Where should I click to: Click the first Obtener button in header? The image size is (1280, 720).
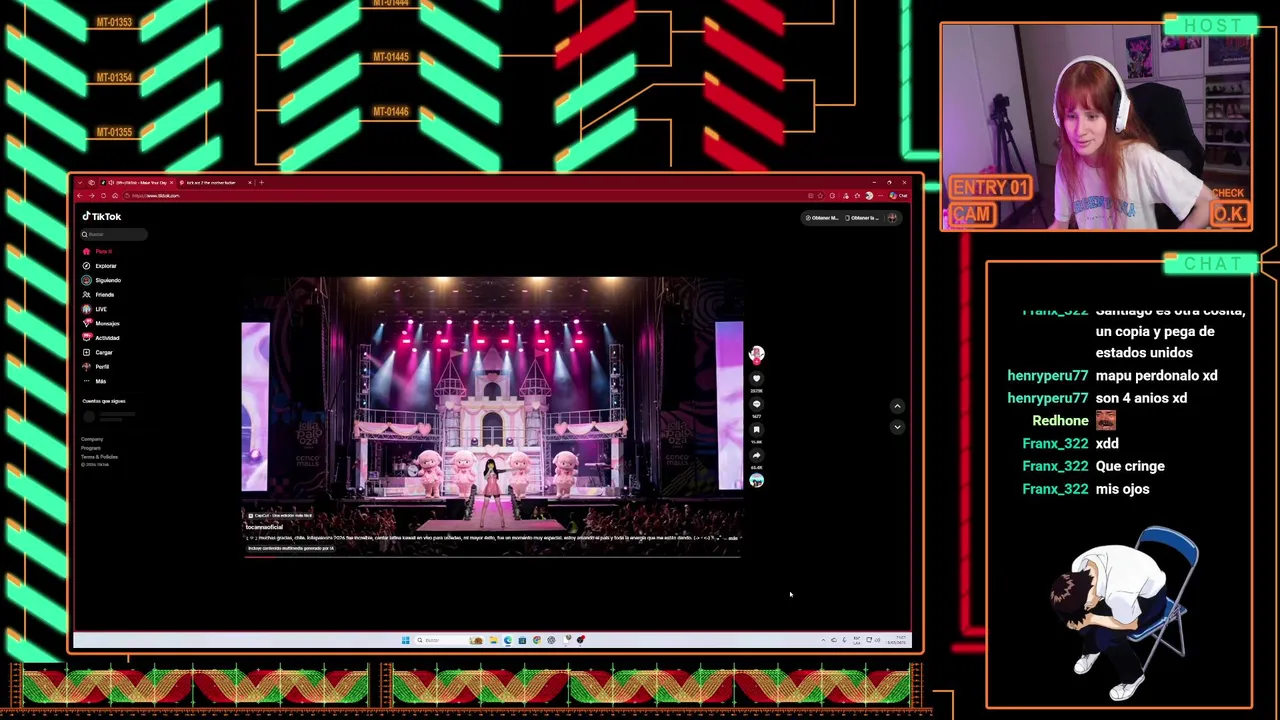[x=823, y=218]
